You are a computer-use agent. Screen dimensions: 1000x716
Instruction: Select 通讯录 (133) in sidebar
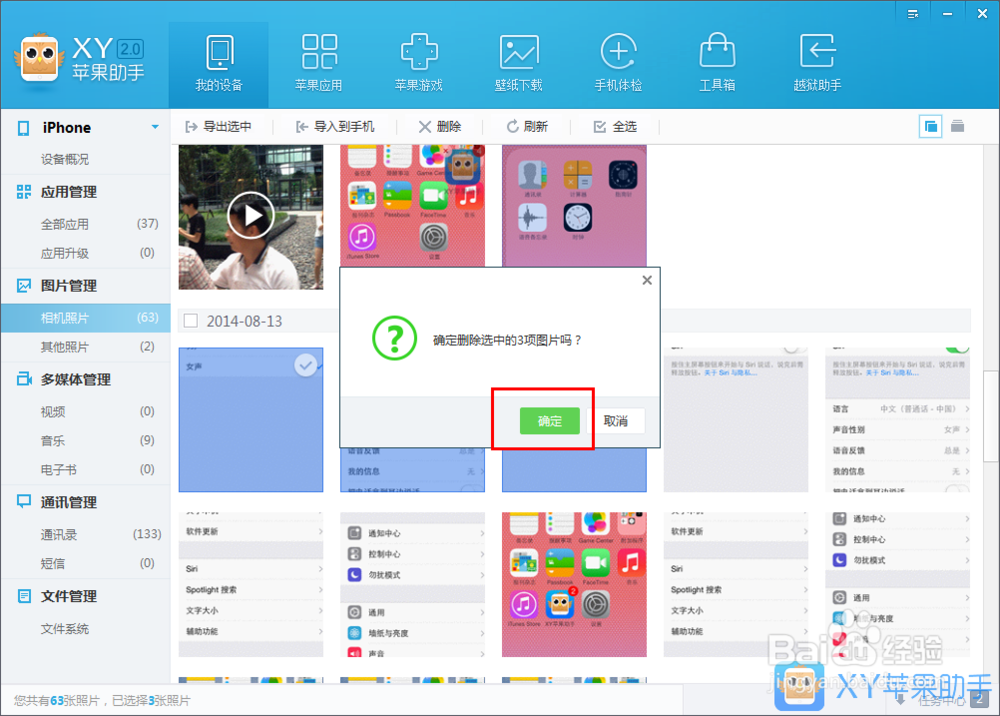(x=85, y=534)
